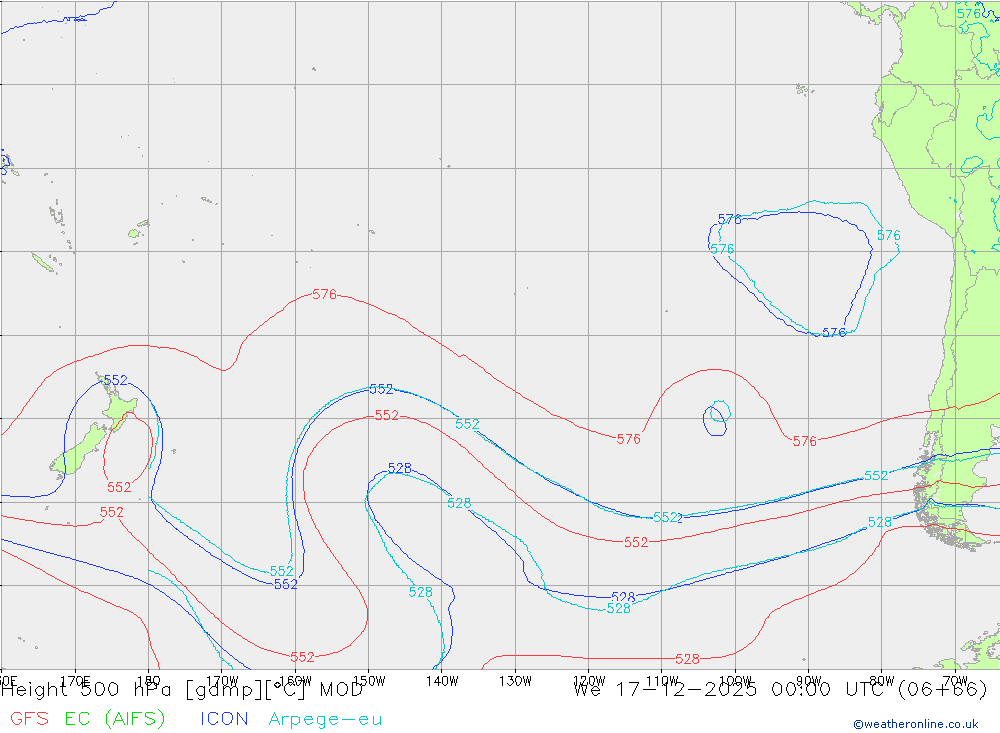Click blue 552 label atop New Zealand's North Island
The width and height of the screenshot is (1000, 733).
pos(115,380)
